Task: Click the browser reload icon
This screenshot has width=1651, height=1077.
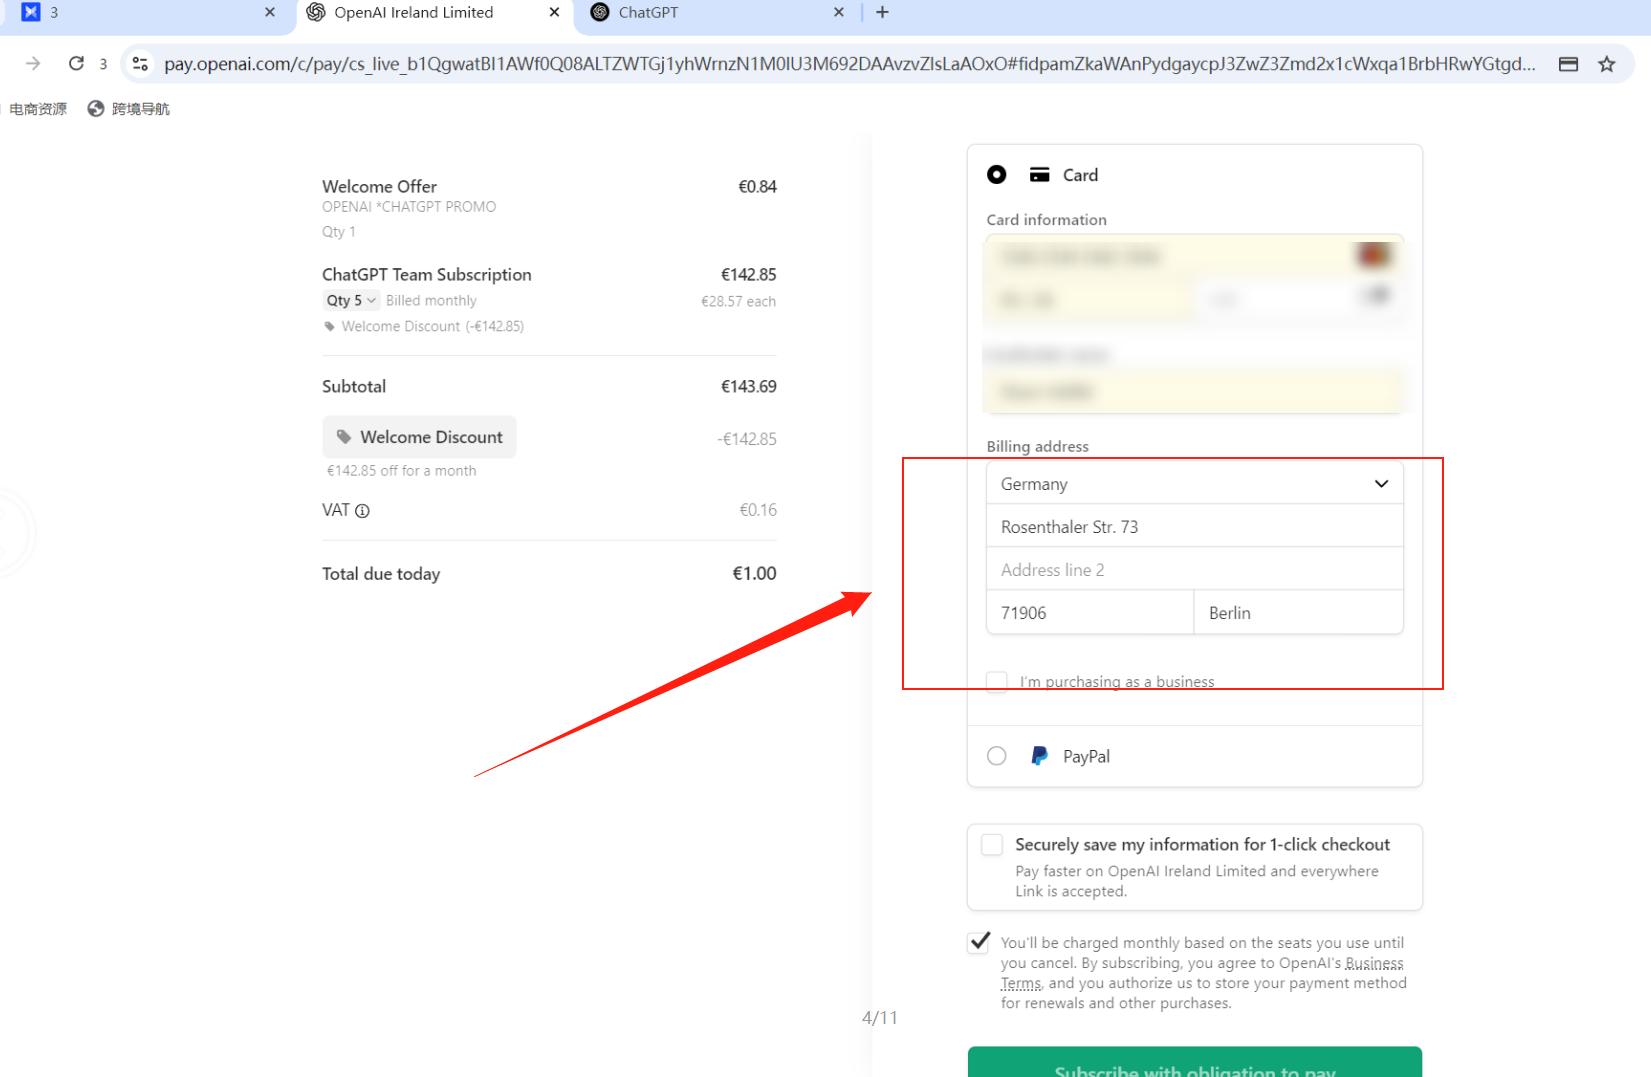Action: point(76,64)
